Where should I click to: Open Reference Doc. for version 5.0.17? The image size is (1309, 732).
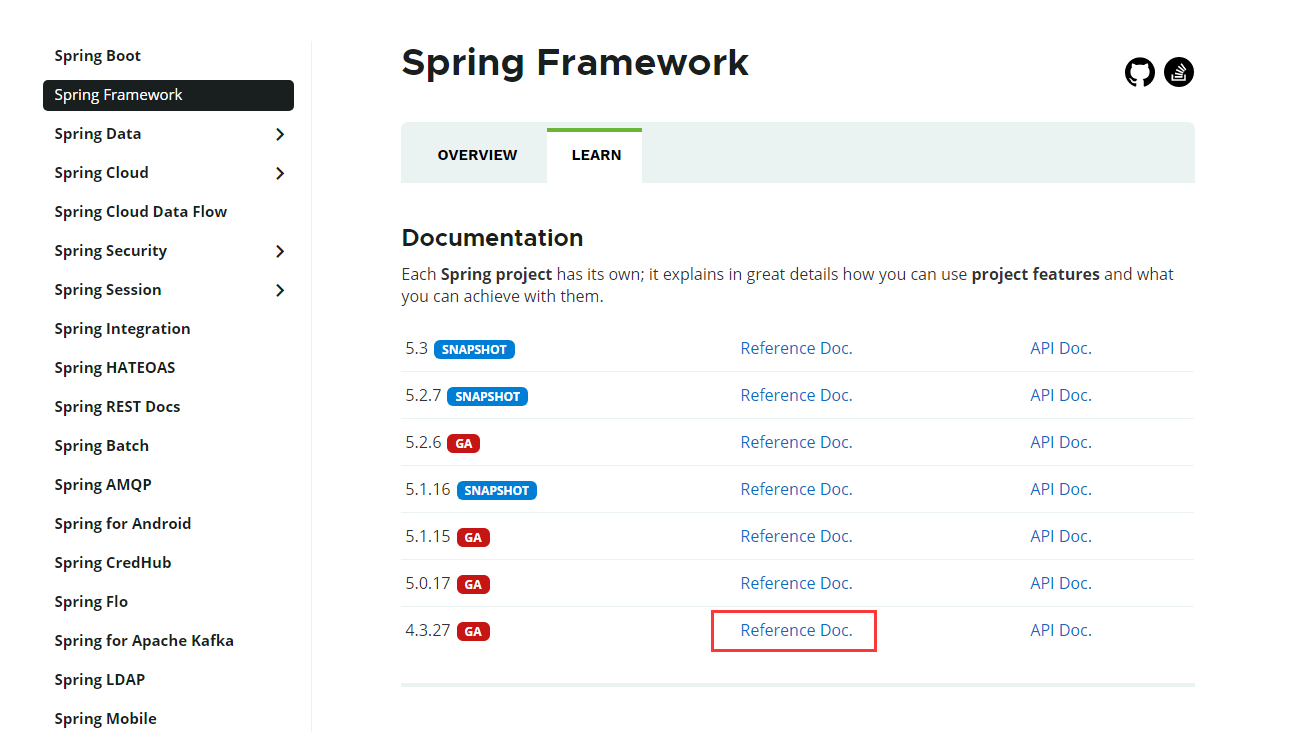[x=796, y=584]
